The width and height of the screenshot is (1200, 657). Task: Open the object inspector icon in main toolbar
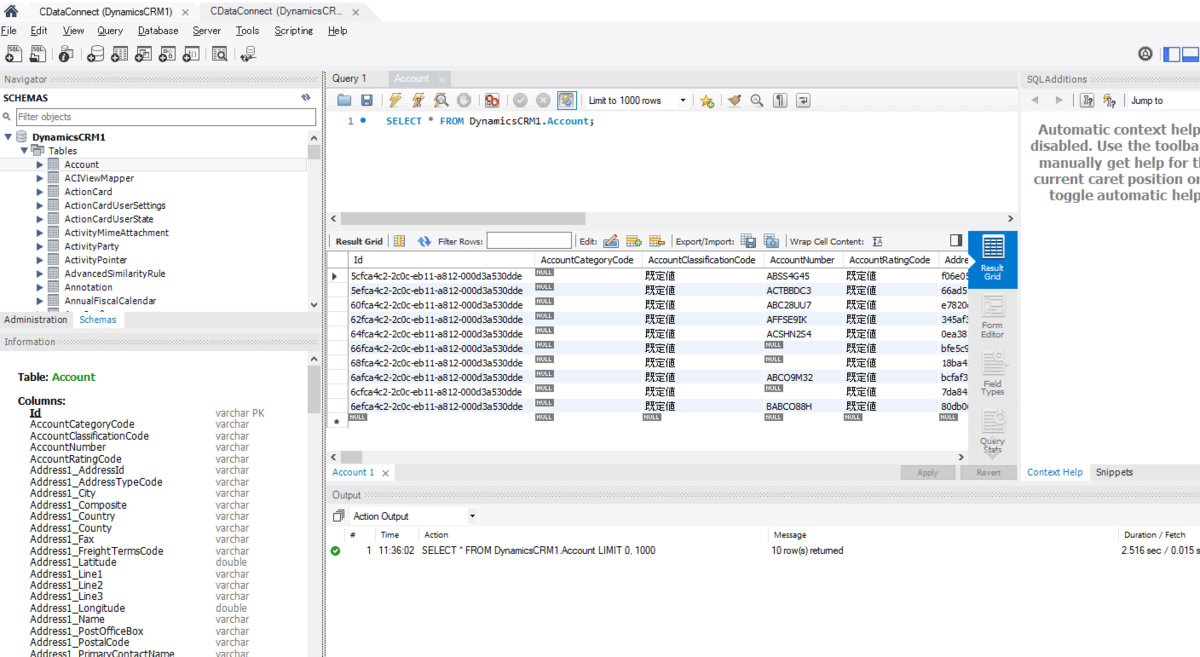point(66,54)
